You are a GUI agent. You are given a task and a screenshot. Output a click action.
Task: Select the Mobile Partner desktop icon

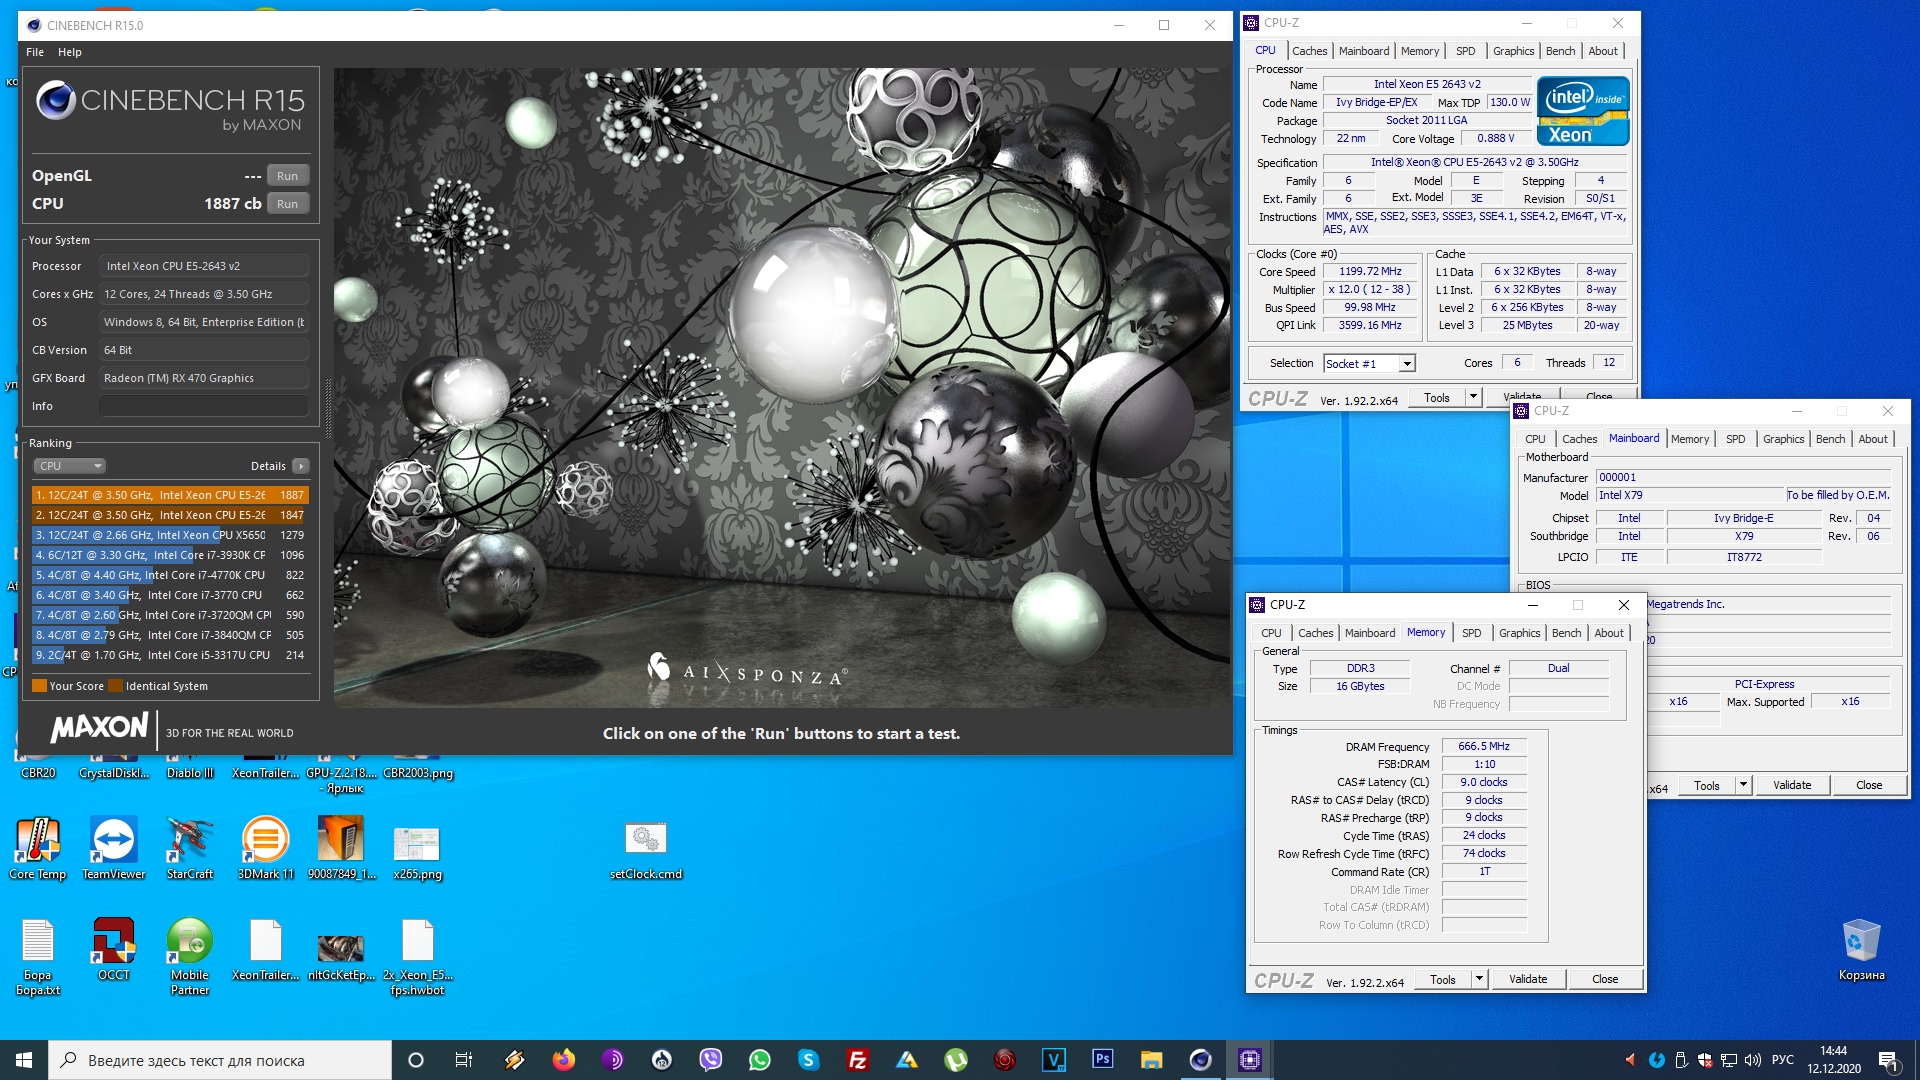(x=190, y=956)
